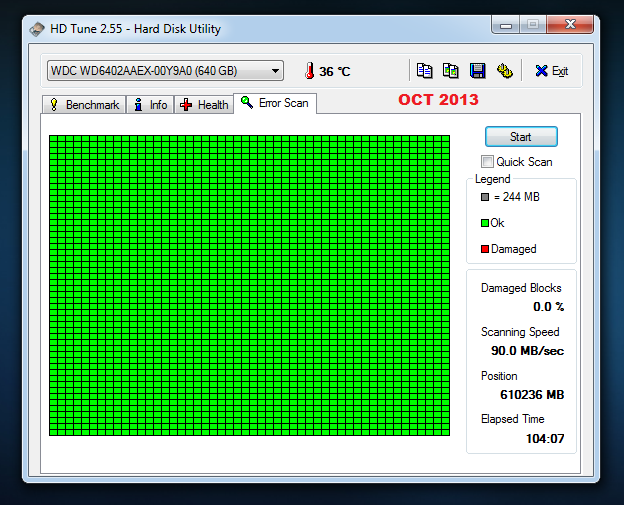The height and width of the screenshot is (505, 624).
Task: Click the copy text to clipboard icon
Action: point(424,71)
